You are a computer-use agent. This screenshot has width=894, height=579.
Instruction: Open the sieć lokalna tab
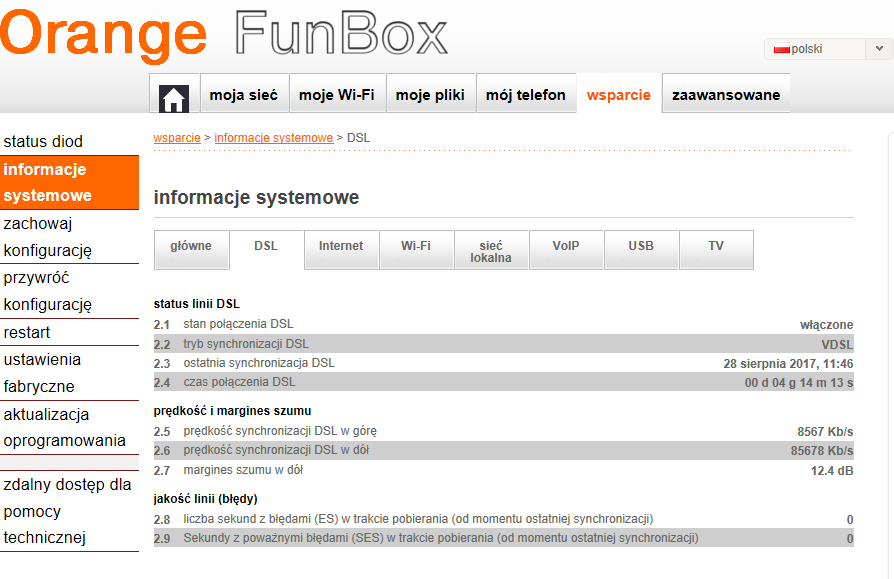pos(491,251)
